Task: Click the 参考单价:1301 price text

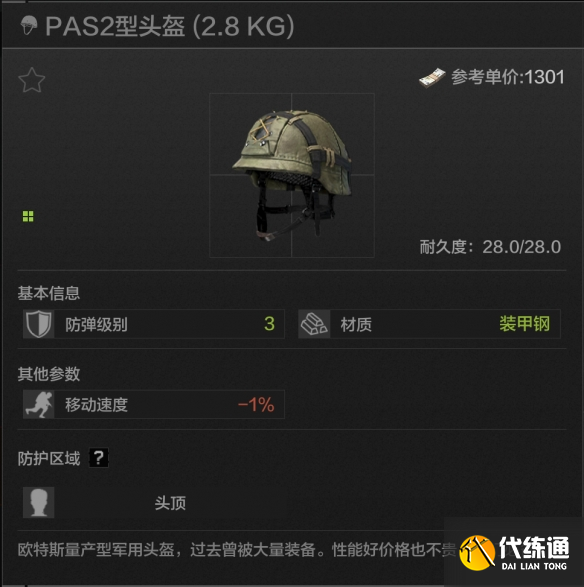Action: [508, 77]
